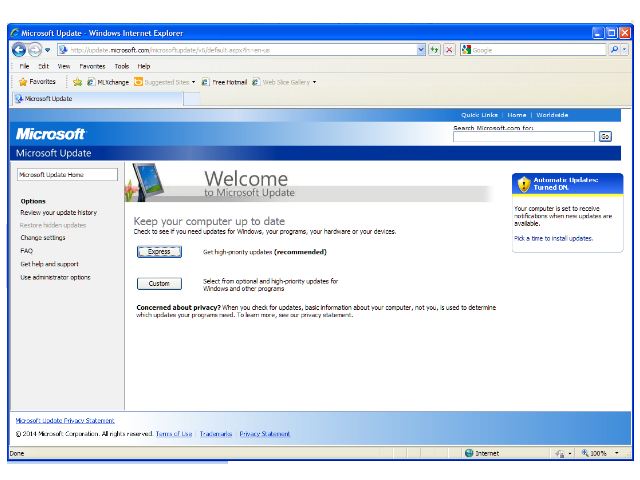Click the yellow shield Automatic Updates icon
The width and height of the screenshot is (640, 480).
click(x=524, y=184)
